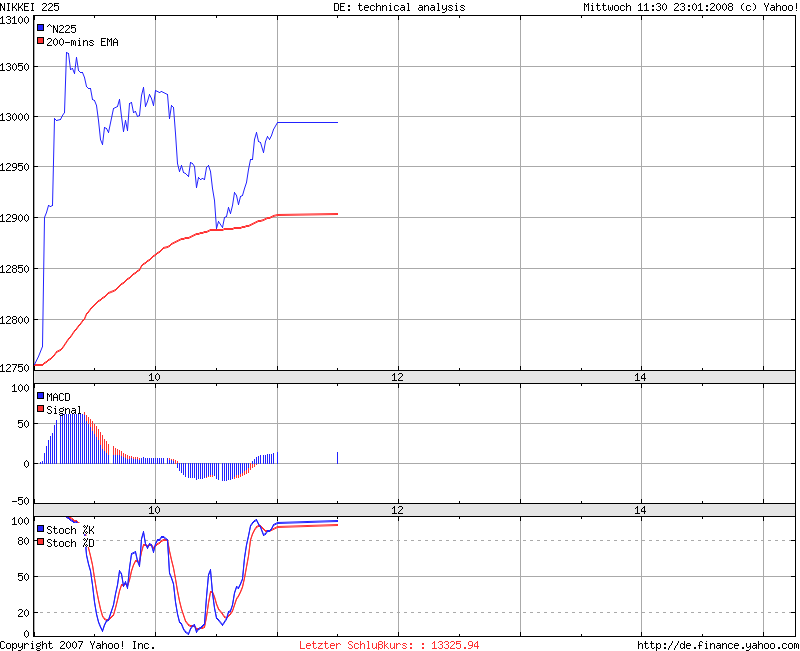Click the red 200-mins EMA legend swatch
This screenshot has height=651, width=800.
click(x=41, y=42)
